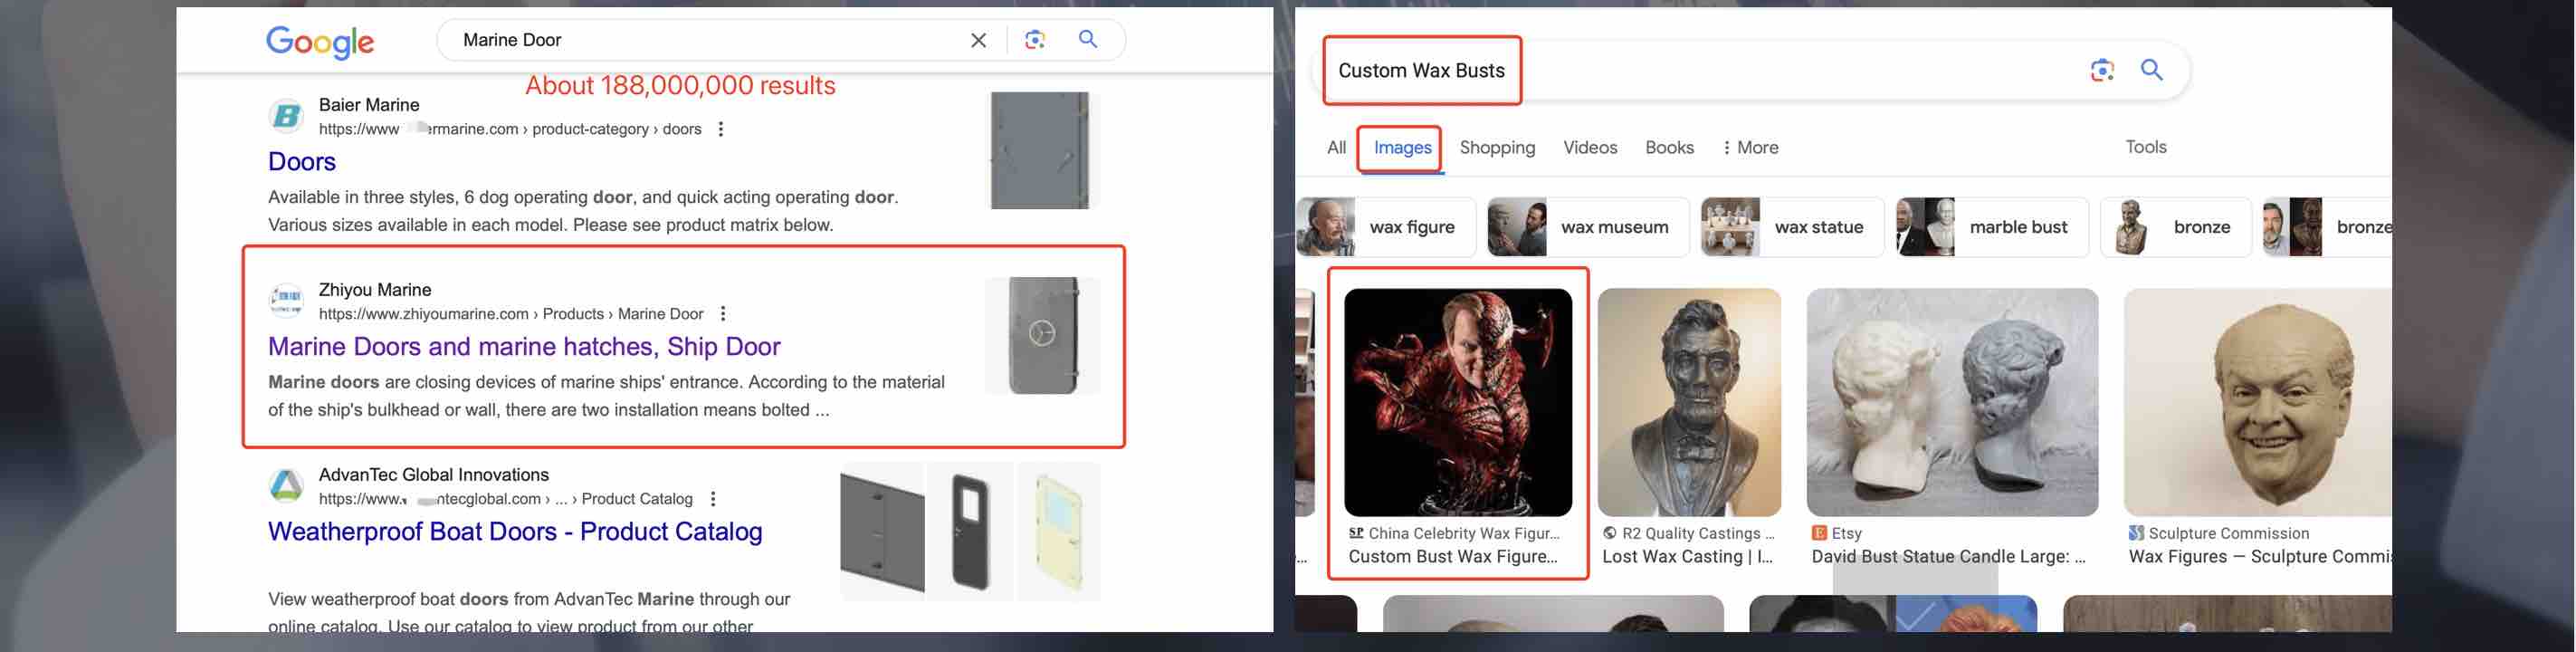Switch to the All tab

pyautogui.click(x=1336, y=148)
